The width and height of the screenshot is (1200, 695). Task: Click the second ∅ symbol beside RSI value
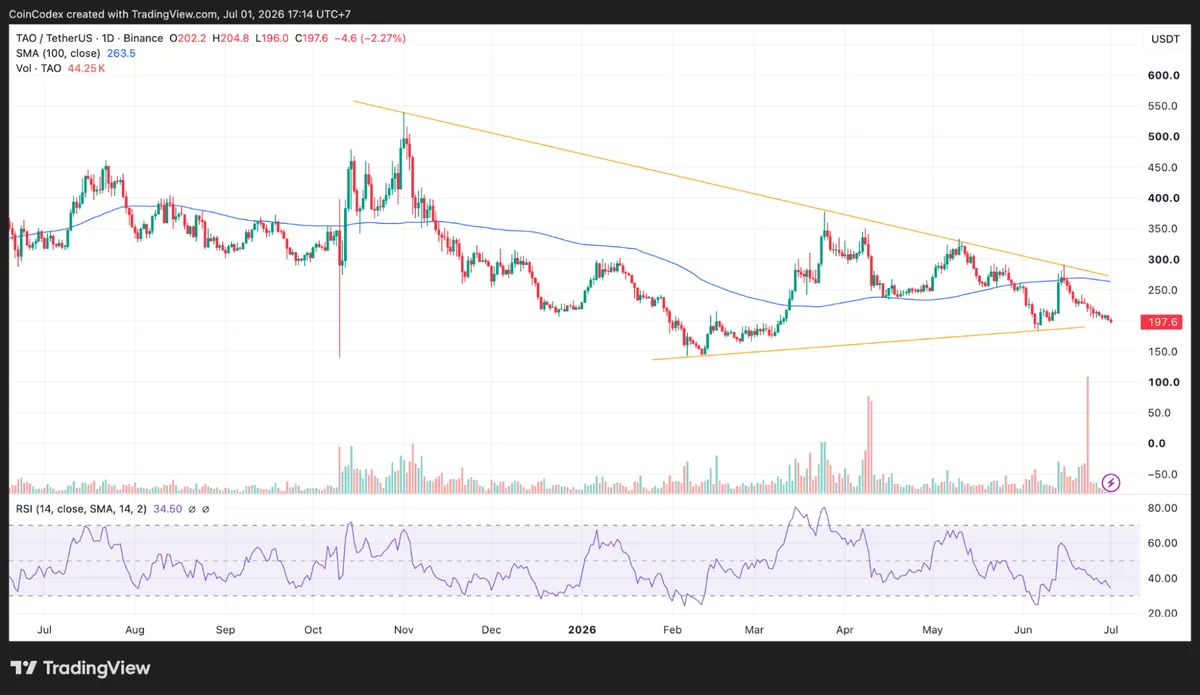206,509
